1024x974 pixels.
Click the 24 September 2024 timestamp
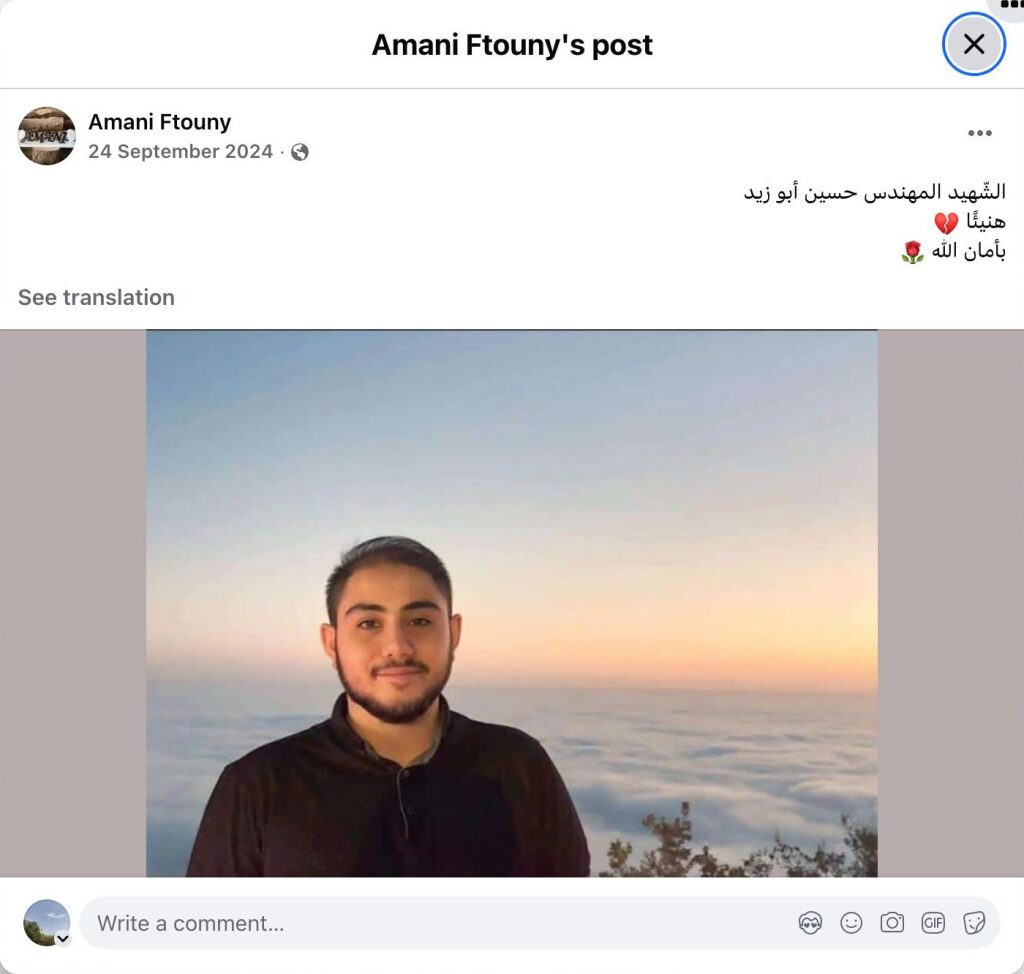click(x=180, y=152)
